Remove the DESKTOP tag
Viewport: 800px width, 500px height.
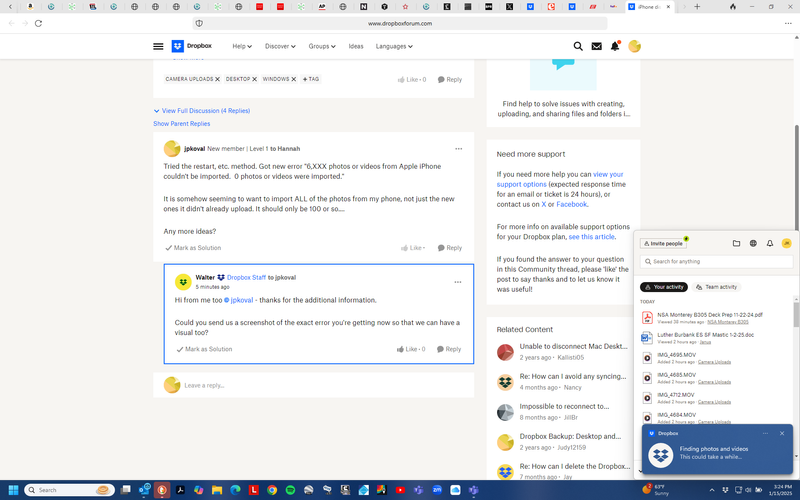(x=254, y=80)
